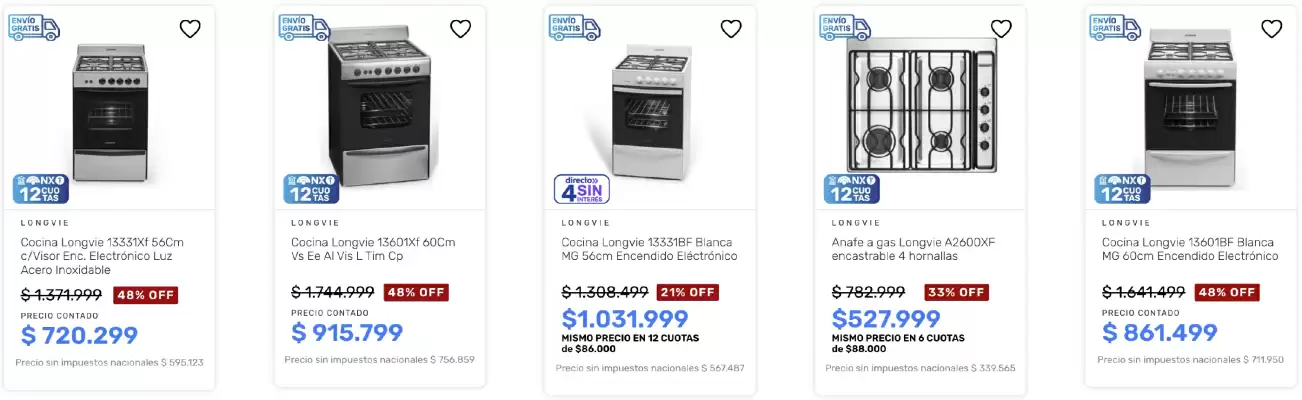Add Longvie 13331BF Blanca to favorites
The image size is (1302, 400).
coord(731,29)
